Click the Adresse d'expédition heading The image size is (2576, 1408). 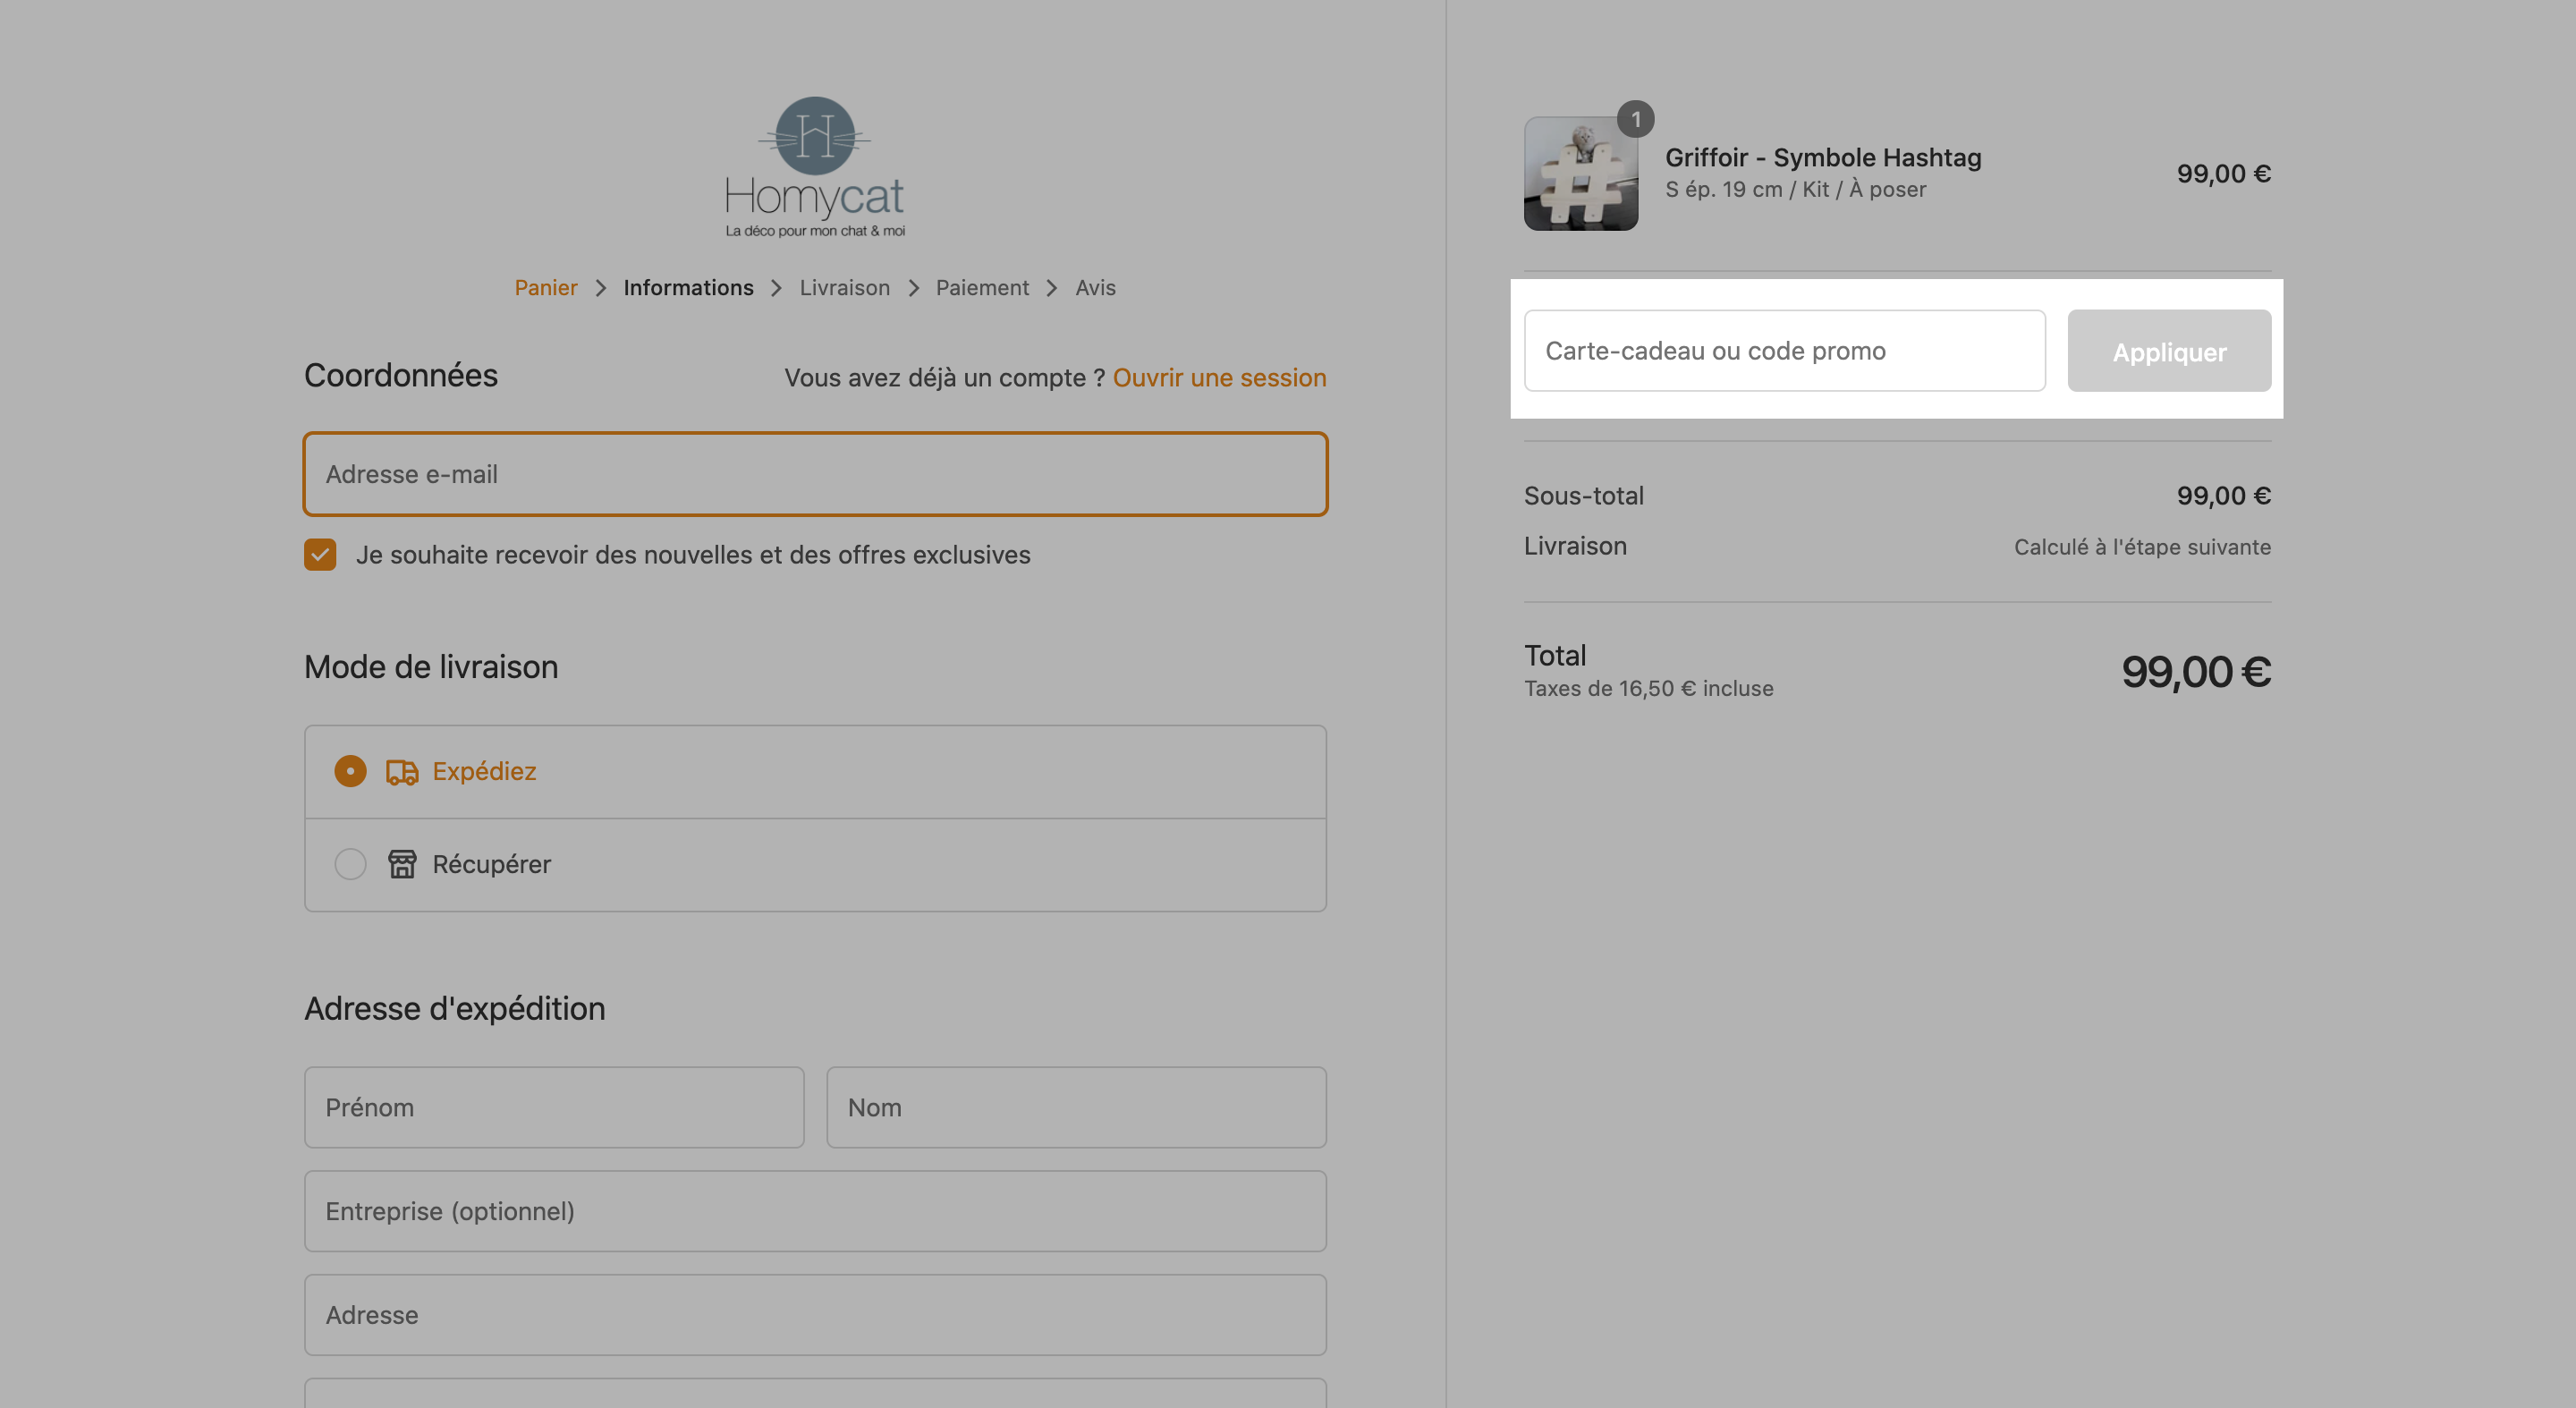(x=454, y=1009)
